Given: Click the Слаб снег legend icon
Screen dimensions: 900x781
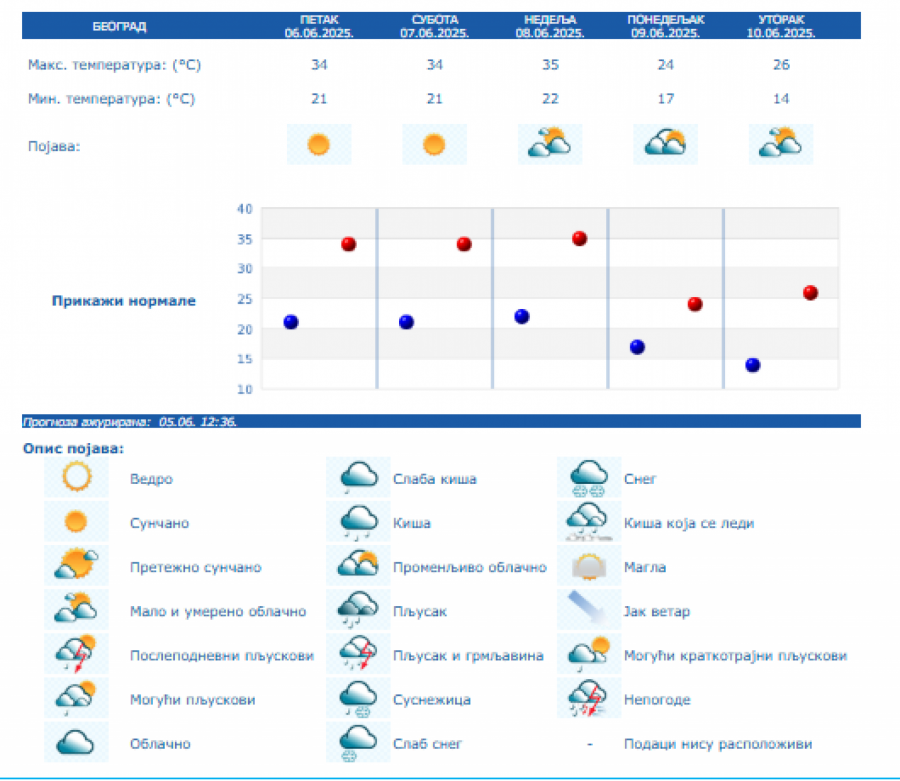Looking at the screenshot, I should coord(358,744).
